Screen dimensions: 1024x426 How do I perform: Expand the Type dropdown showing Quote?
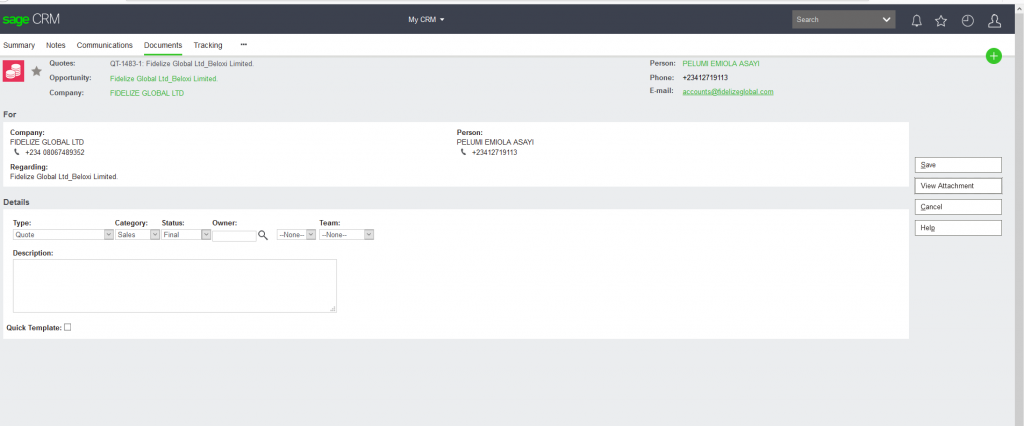[x=62, y=234]
